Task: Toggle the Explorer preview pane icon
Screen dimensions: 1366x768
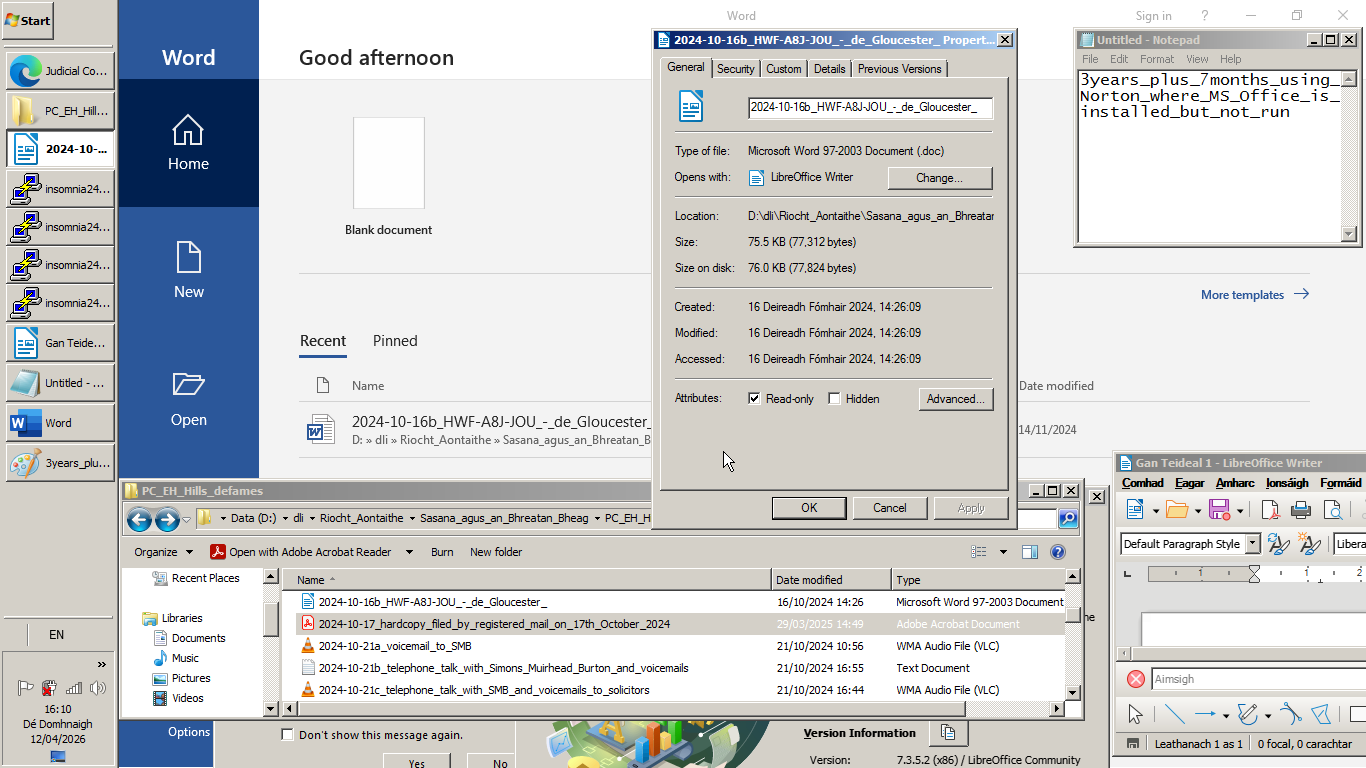Action: [1030, 552]
